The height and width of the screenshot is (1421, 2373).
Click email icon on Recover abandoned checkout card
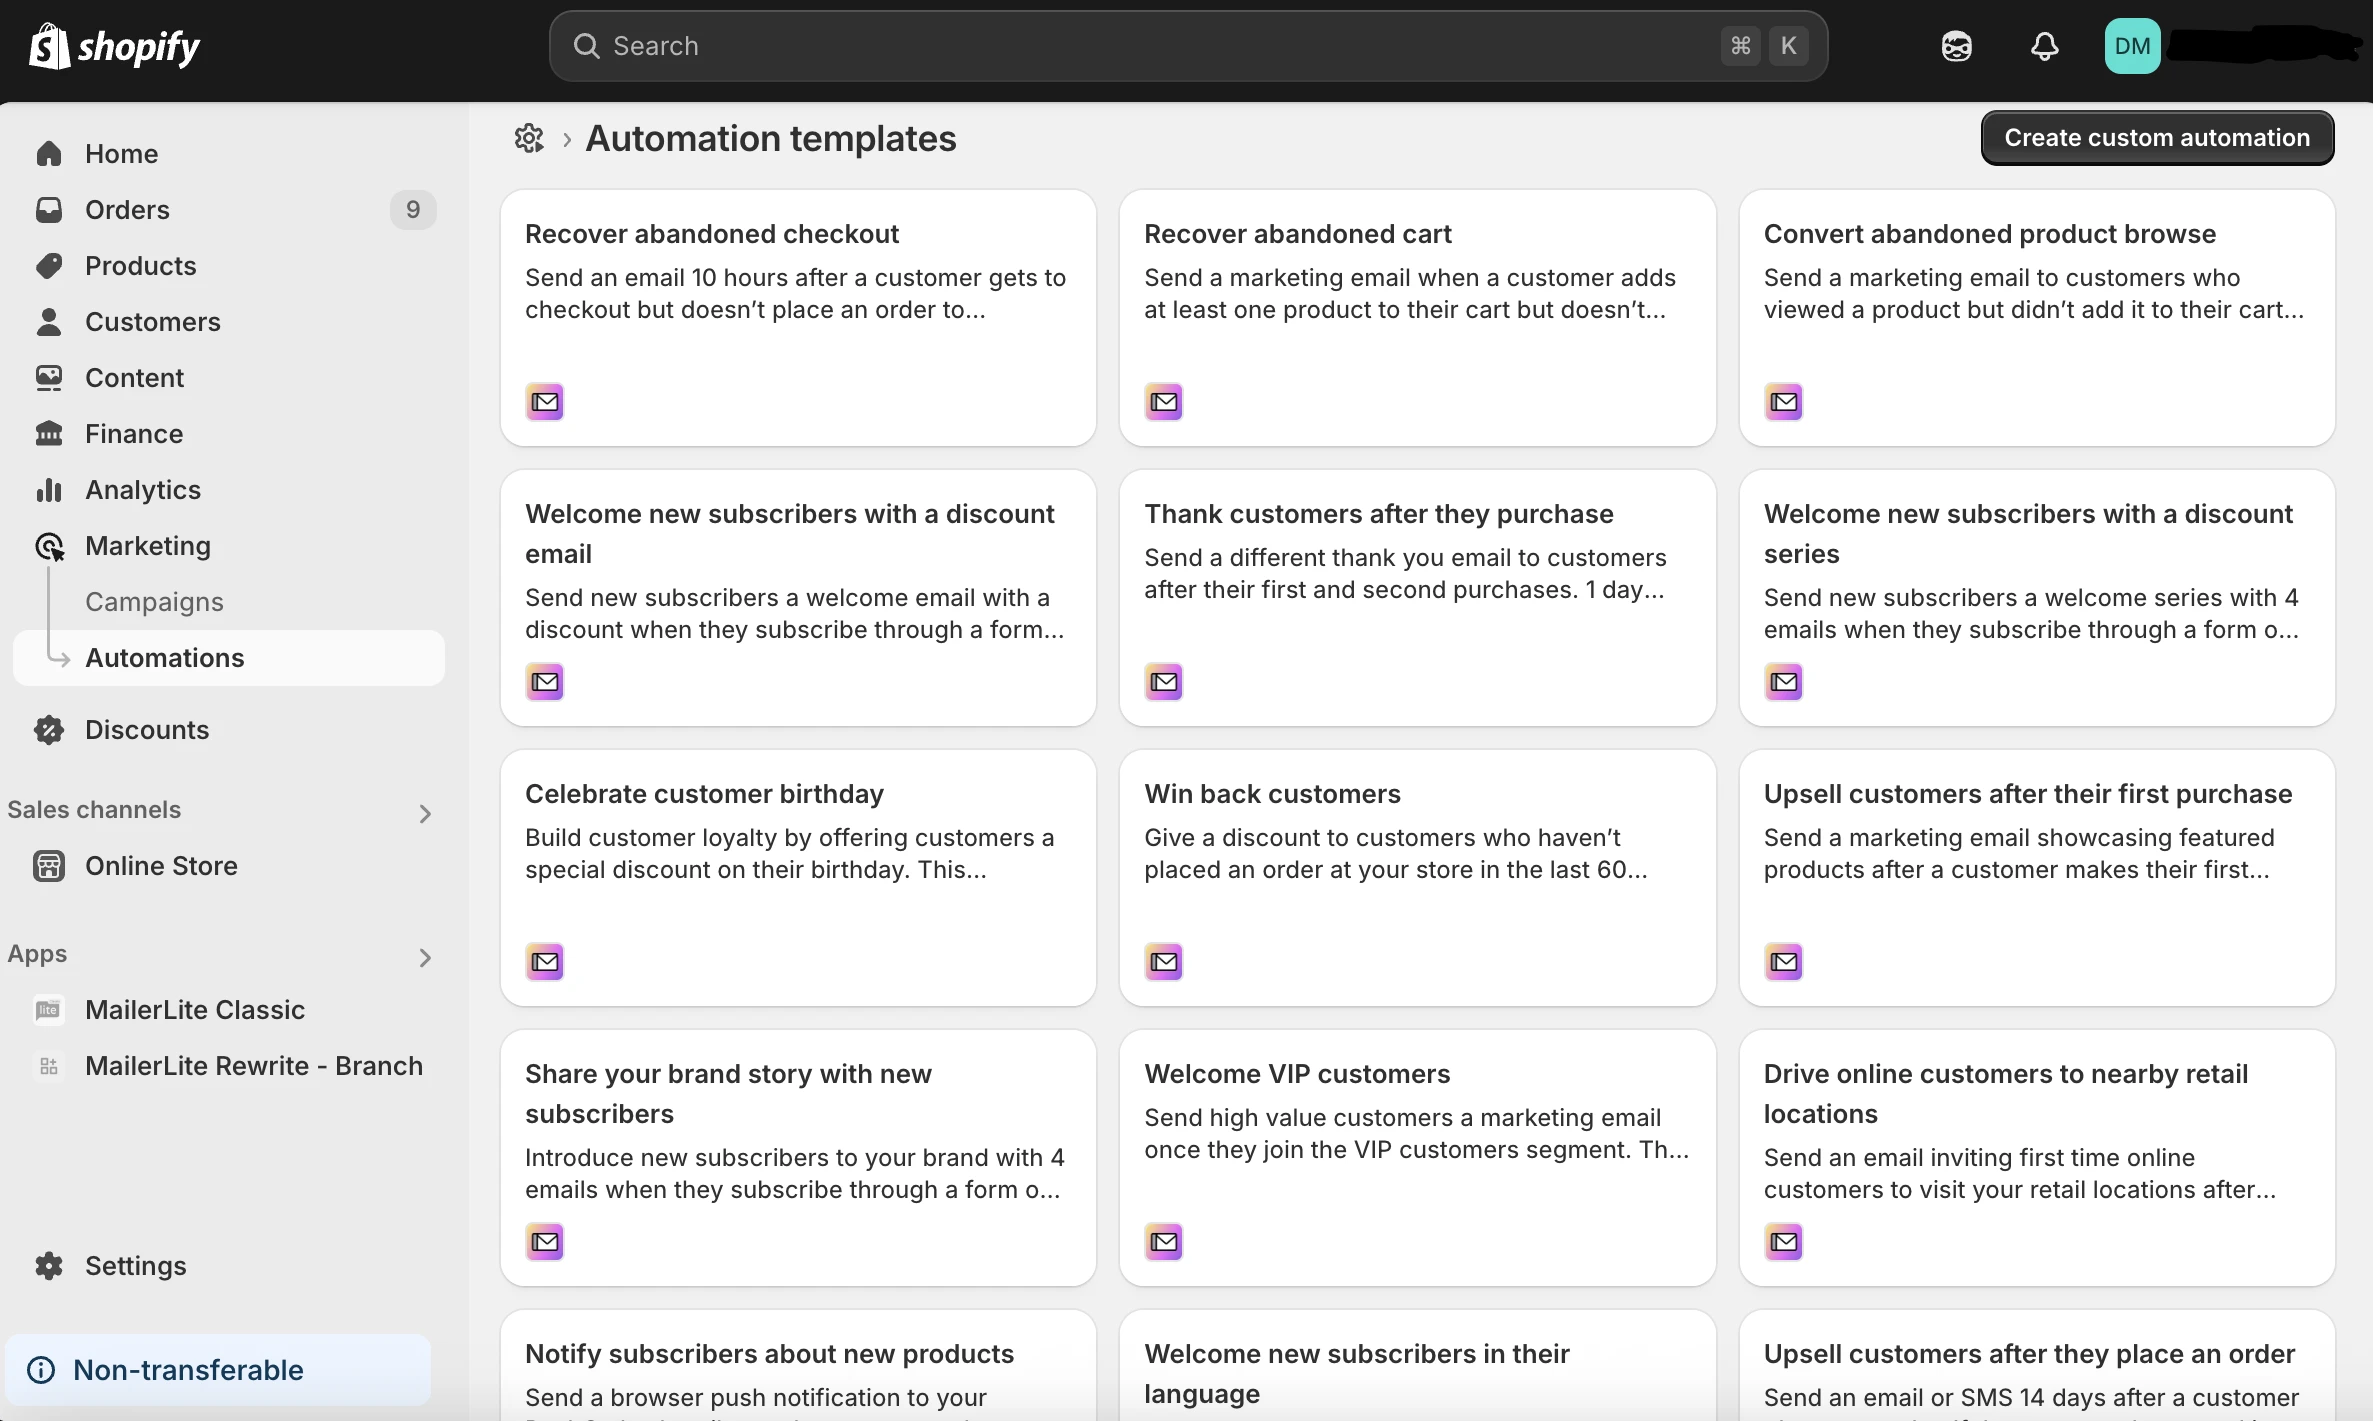tap(545, 402)
